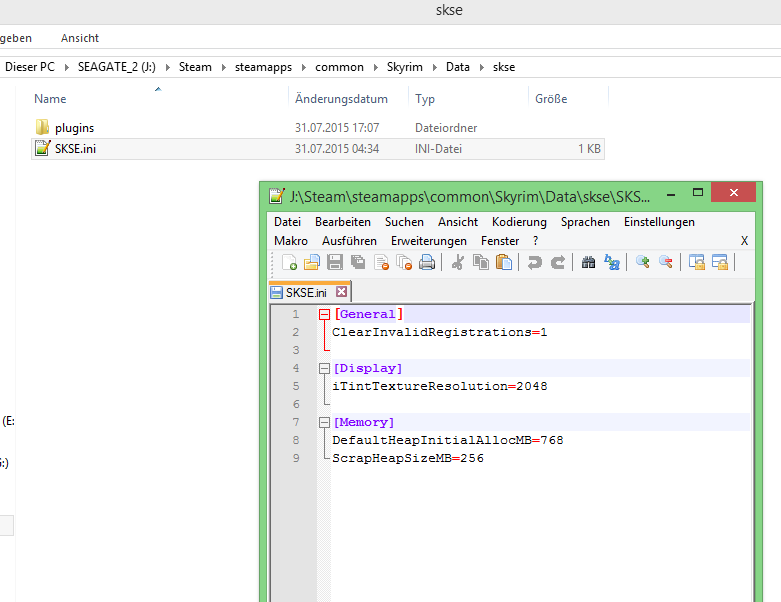The image size is (781, 602).
Task: Click Skyrim in the address breadcrumb
Action: coord(404,67)
